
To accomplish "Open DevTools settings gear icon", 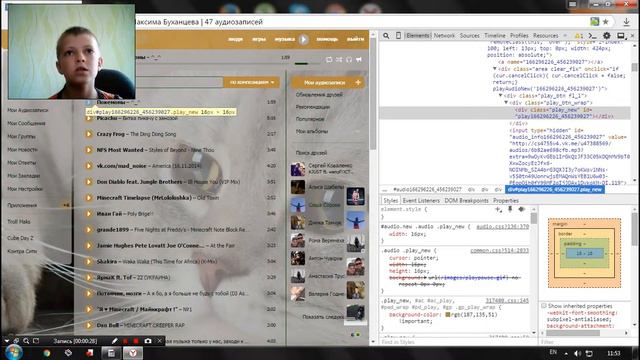I will tap(607, 36).
